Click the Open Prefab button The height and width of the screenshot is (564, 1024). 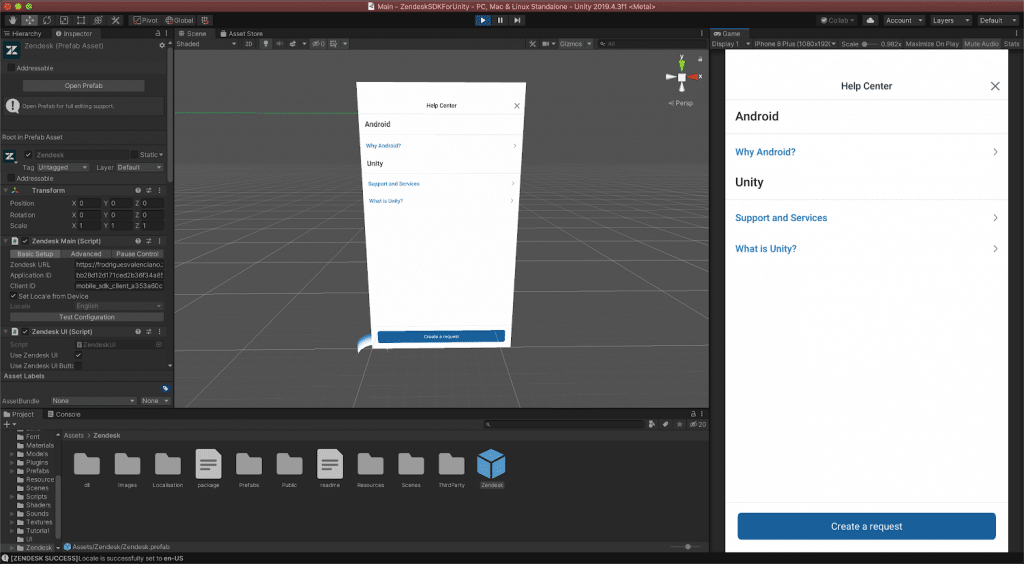click(x=83, y=85)
